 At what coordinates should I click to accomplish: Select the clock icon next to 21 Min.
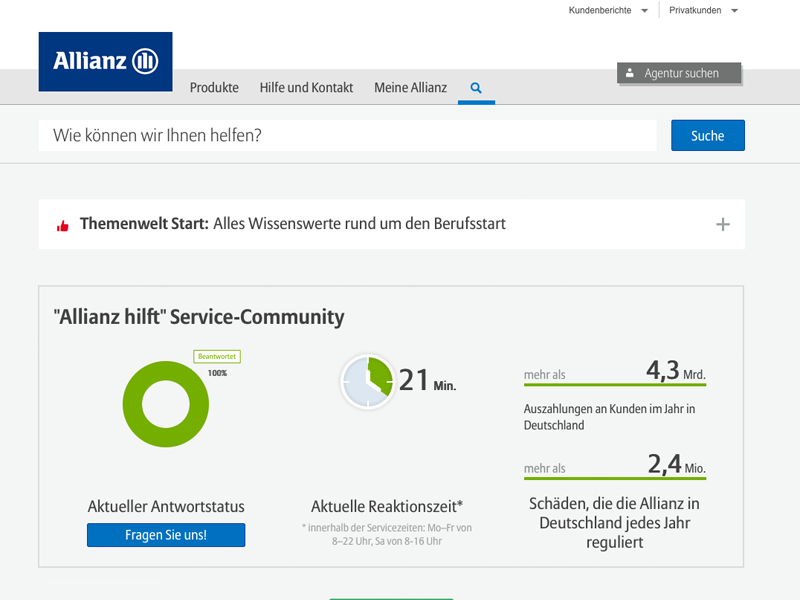[x=367, y=381]
